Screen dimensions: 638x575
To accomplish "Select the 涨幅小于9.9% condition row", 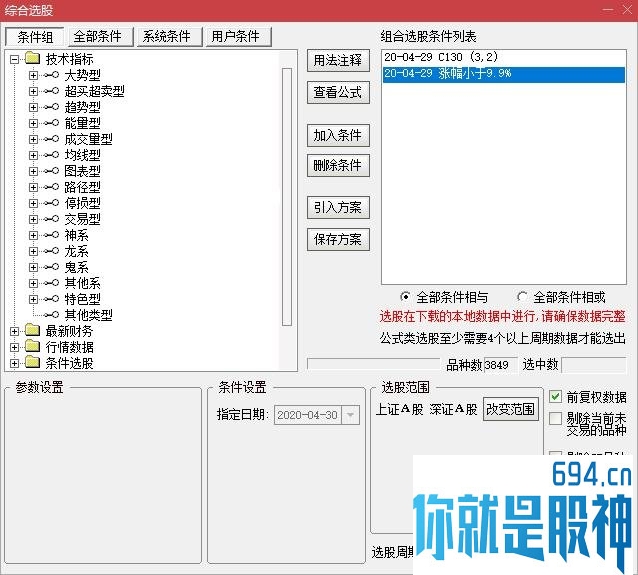I will click(504, 74).
